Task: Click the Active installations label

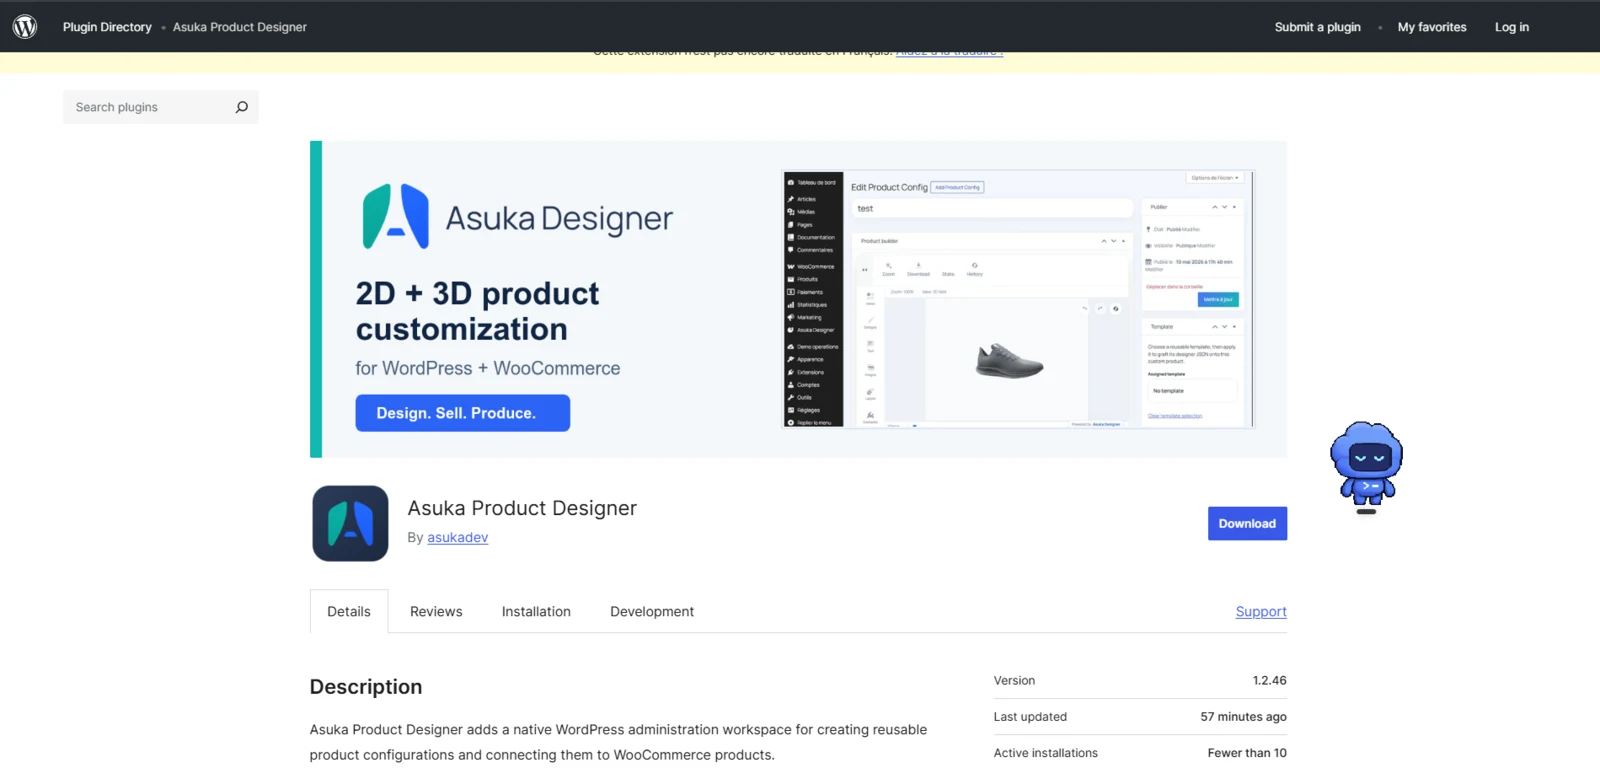Action: click(1045, 753)
